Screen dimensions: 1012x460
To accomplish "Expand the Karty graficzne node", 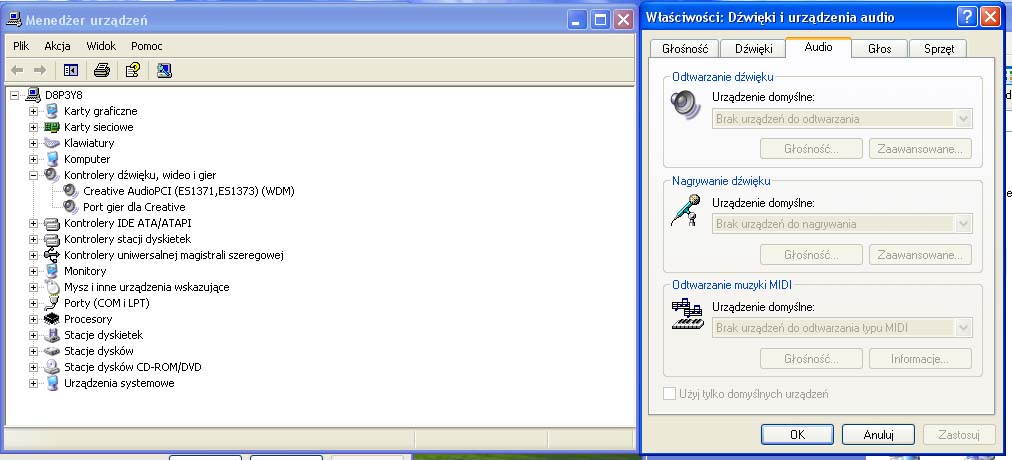I will click(x=33, y=111).
